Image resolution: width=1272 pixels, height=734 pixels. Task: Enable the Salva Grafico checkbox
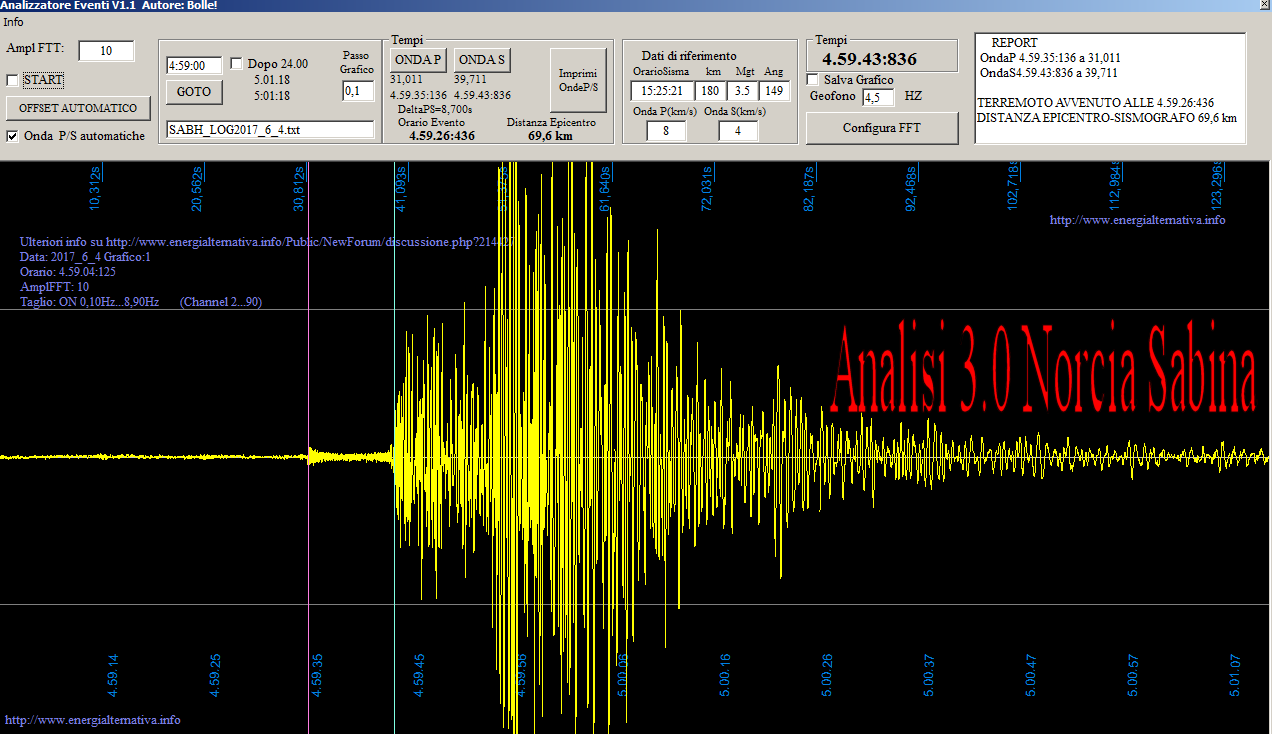(813, 80)
